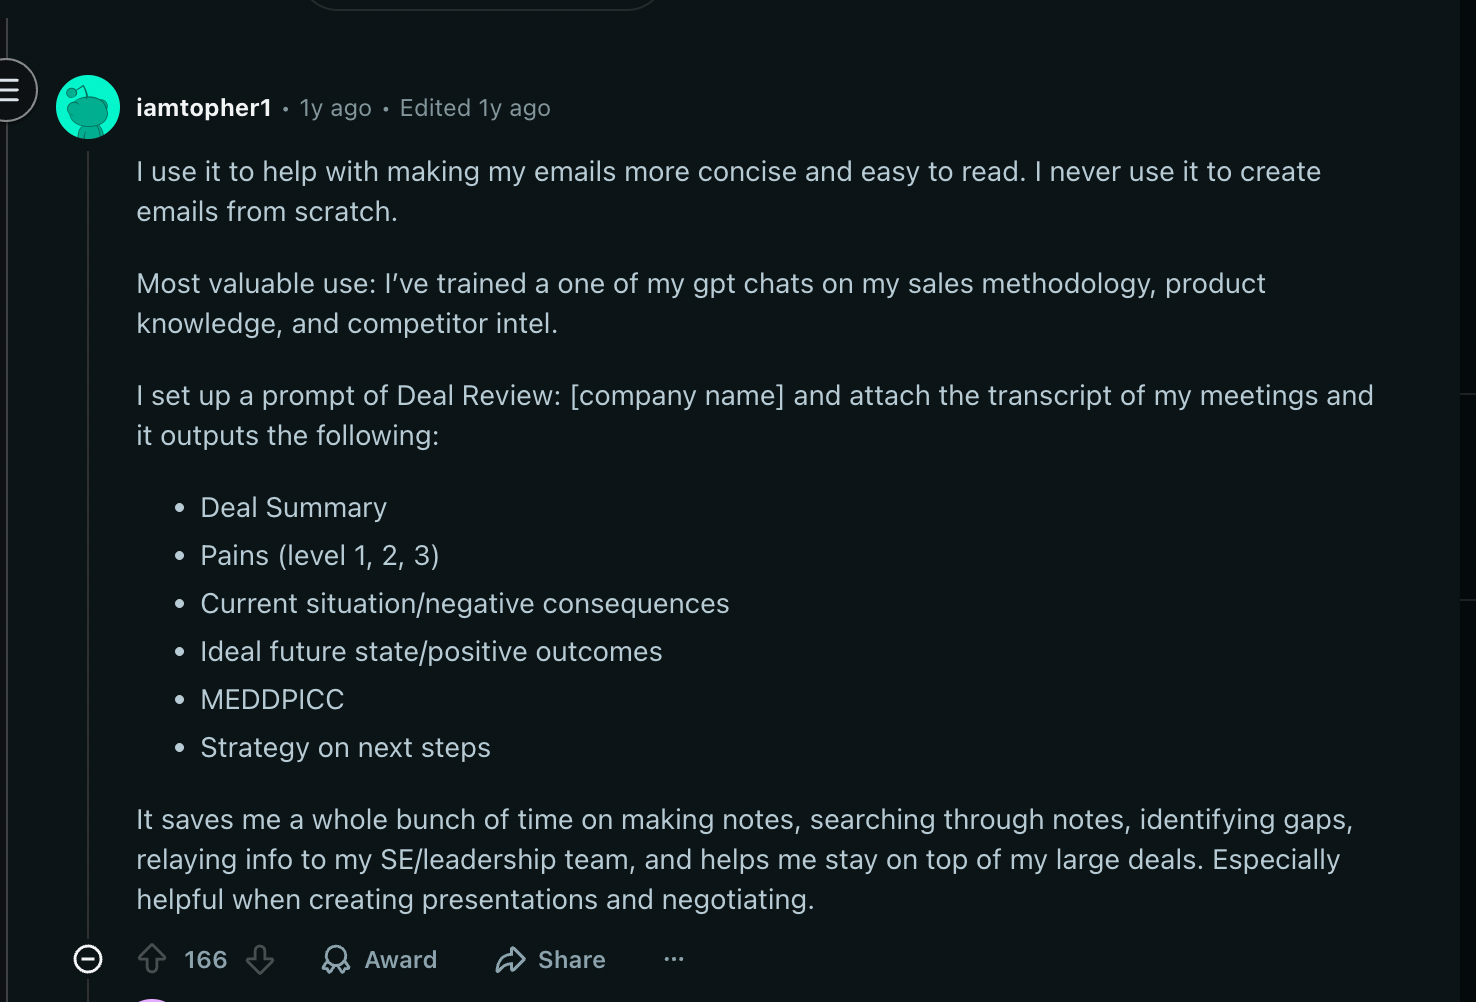Click the vote count showing 166
1476x1002 pixels.
tap(204, 959)
